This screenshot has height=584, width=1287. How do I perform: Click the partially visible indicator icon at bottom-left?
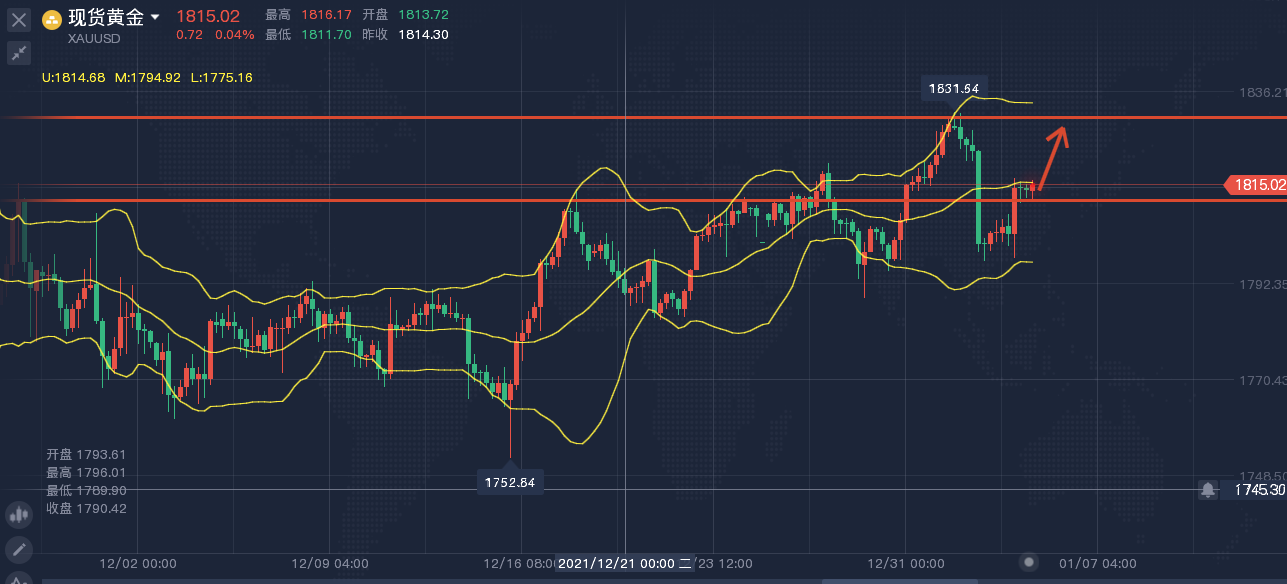click(x=18, y=579)
